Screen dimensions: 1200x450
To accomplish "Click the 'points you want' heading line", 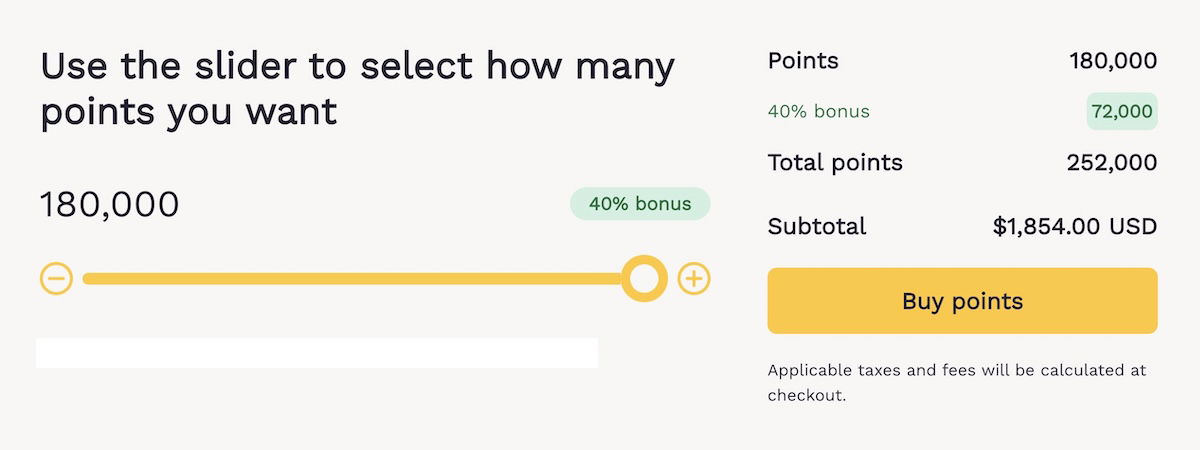I will point(189,112).
